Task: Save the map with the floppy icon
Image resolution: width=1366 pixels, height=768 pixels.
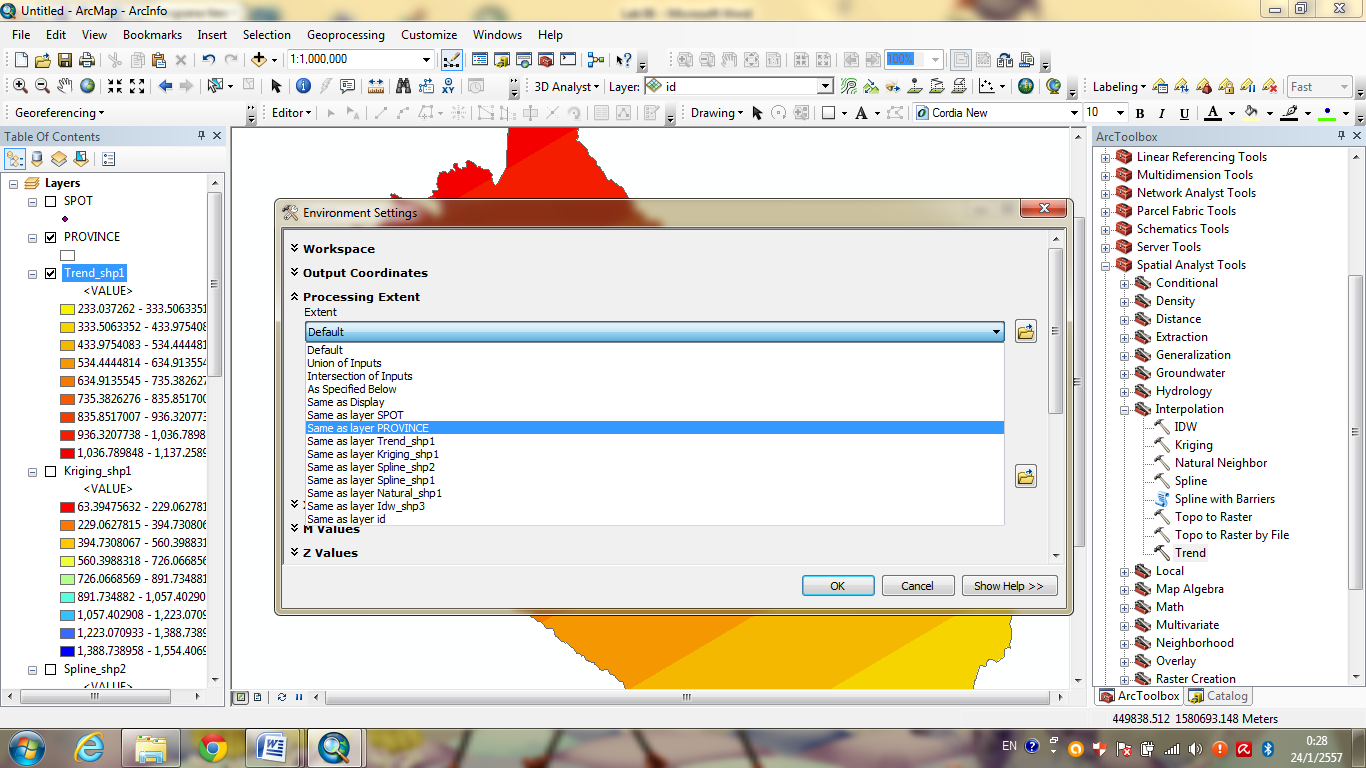Action: [64, 60]
